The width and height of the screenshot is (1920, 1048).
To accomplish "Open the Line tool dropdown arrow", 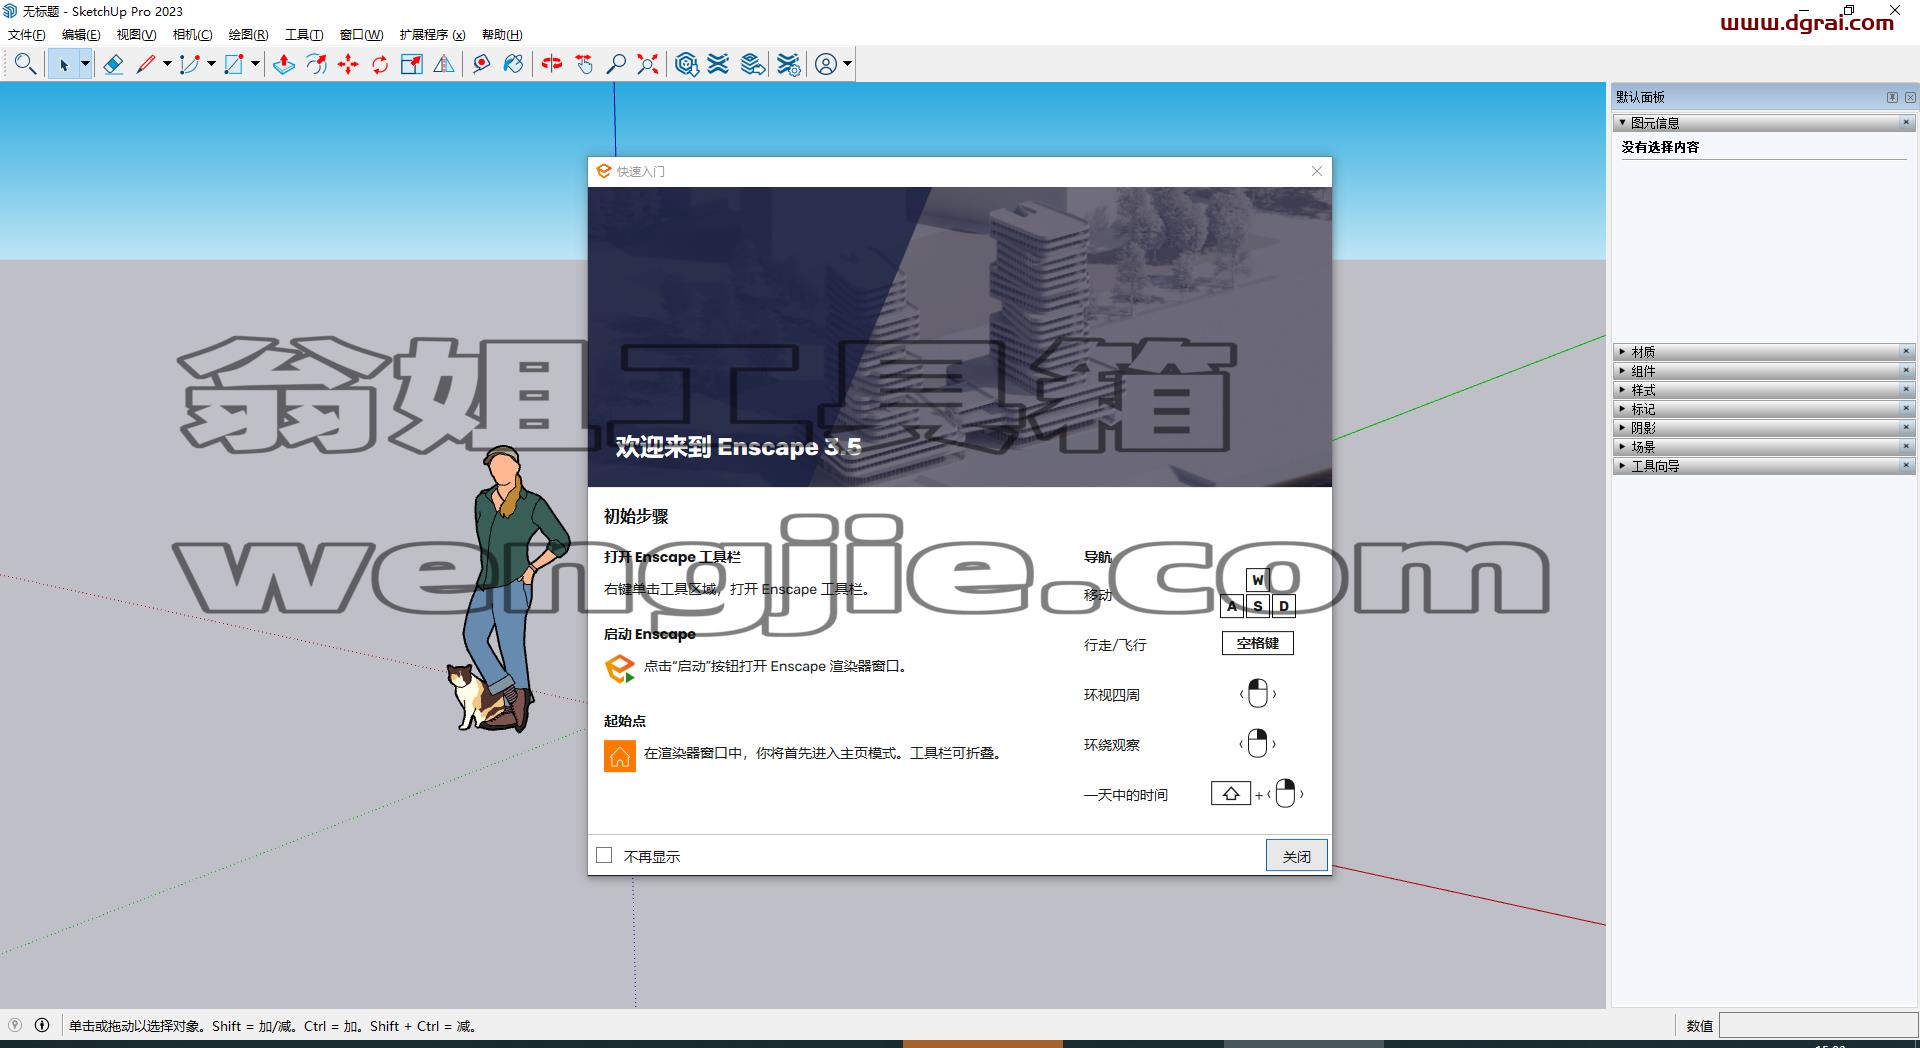I will [x=167, y=64].
